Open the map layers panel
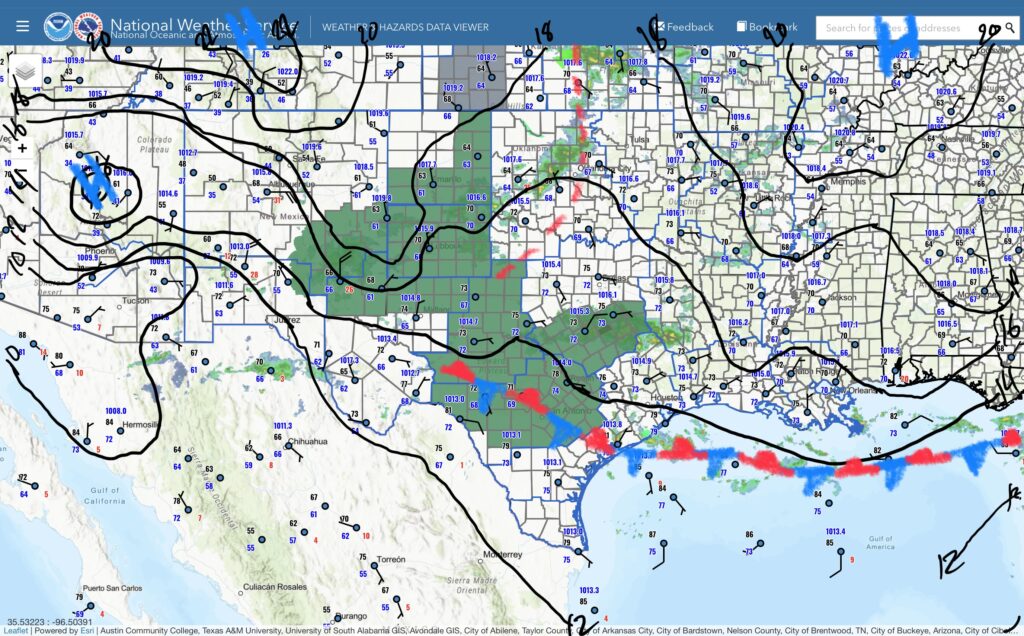 point(27,73)
